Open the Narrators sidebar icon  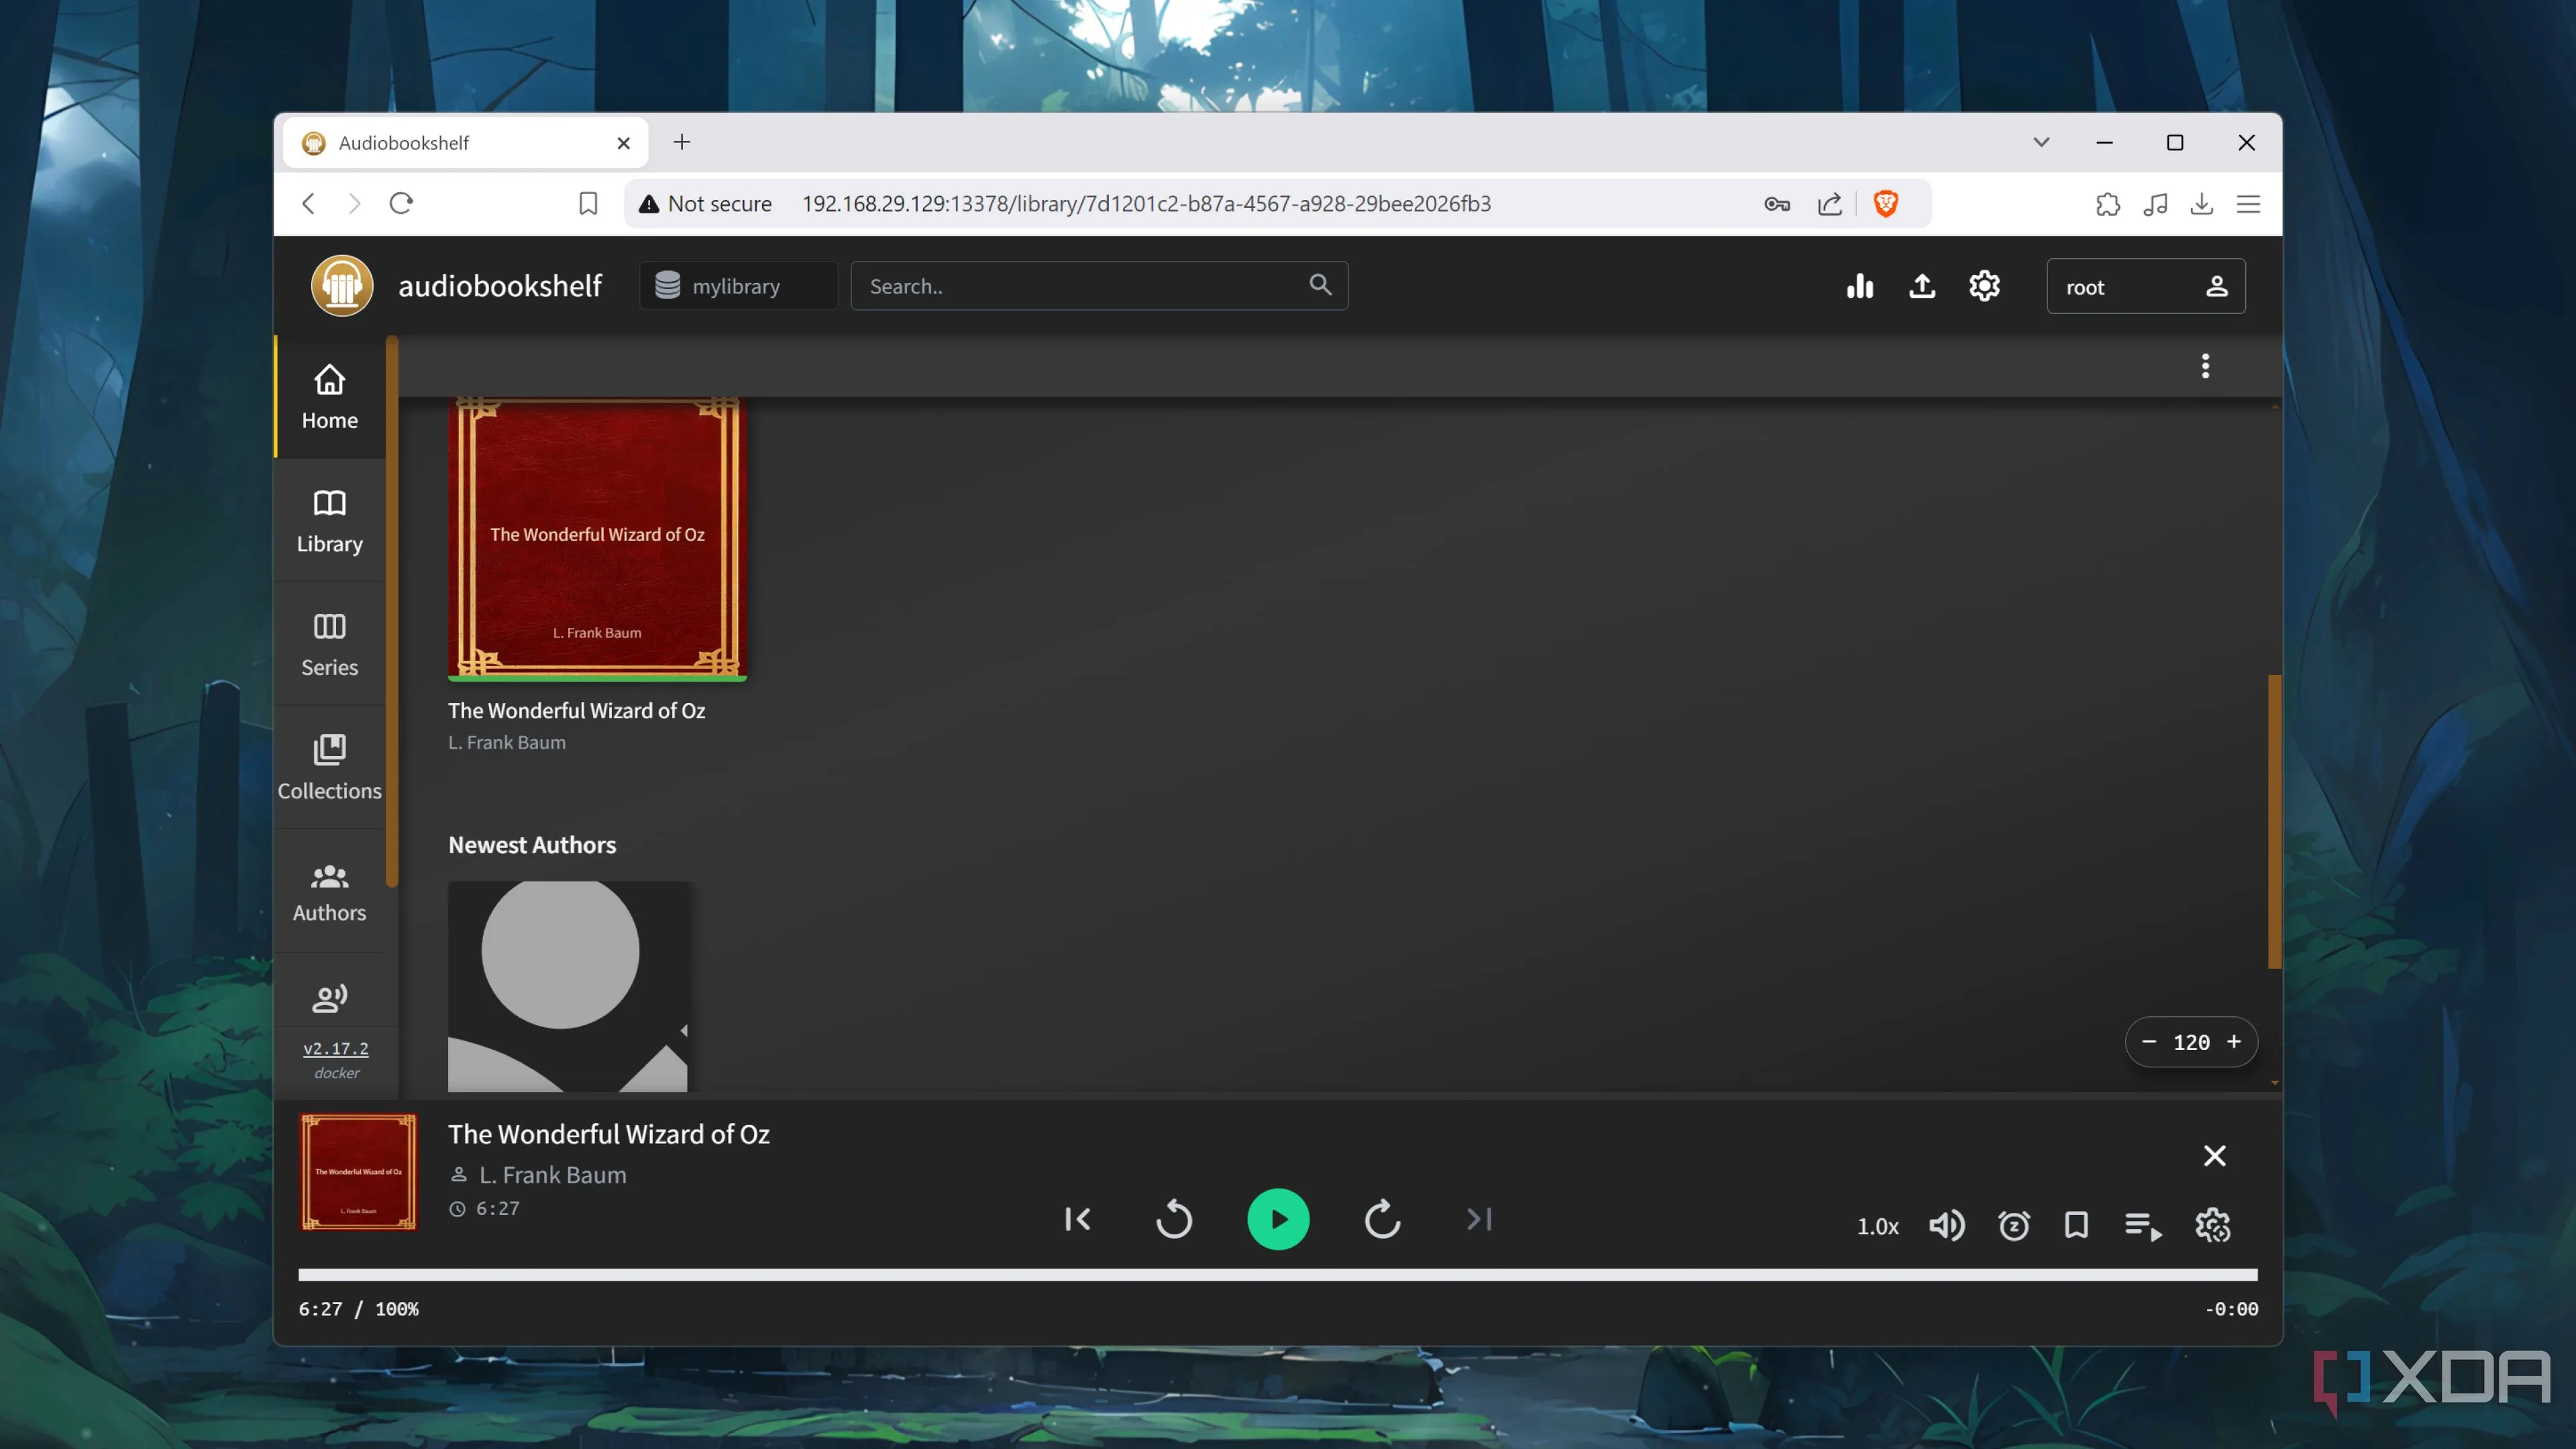(329, 997)
